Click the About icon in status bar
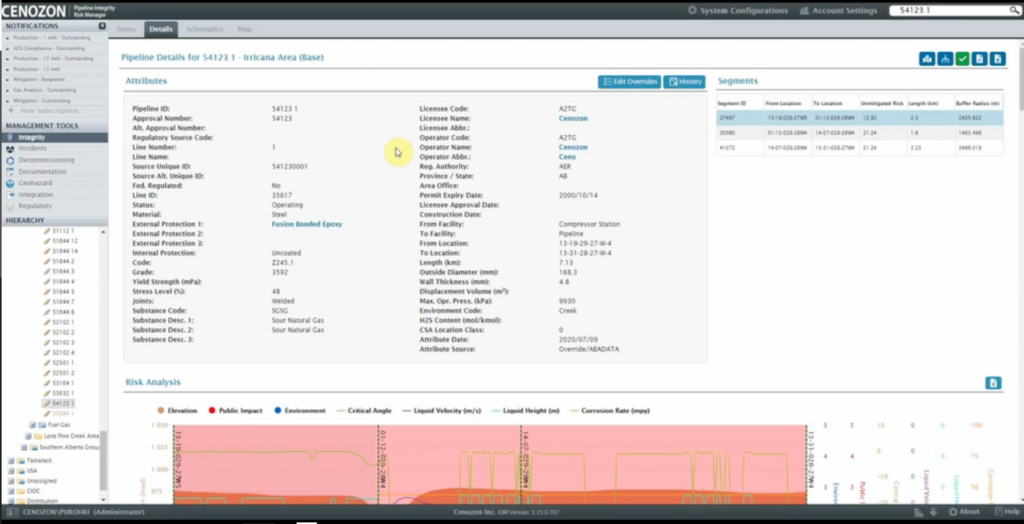 coord(953,512)
